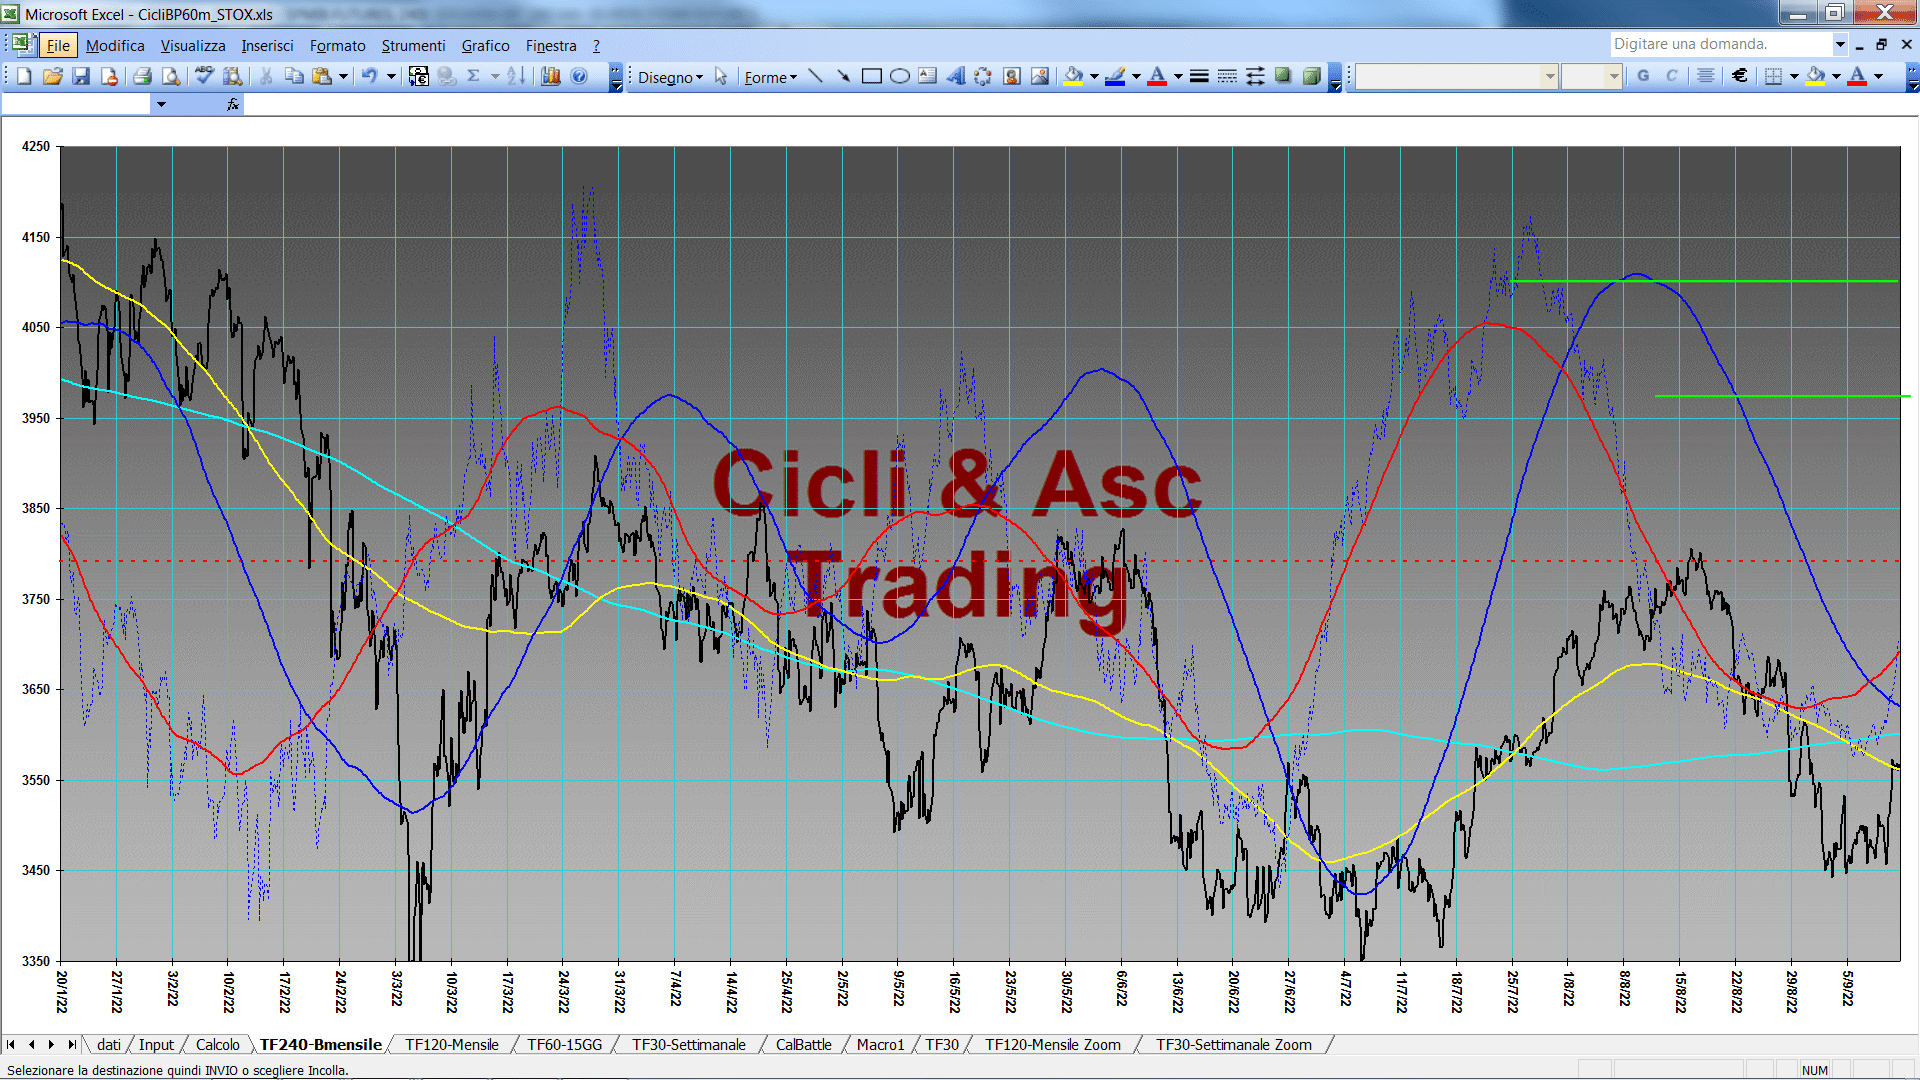Click the Undo arrow icon
Viewport: 1920px width, 1080px height.
pyautogui.click(x=369, y=76)
